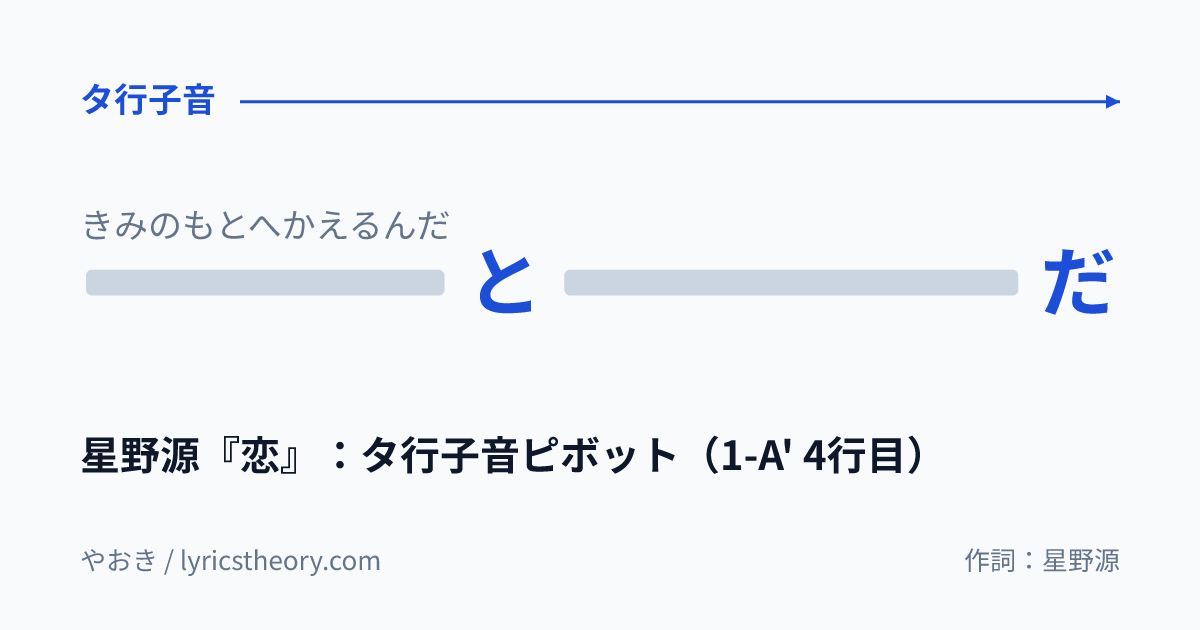1200x630 pixels.
Task: Click the author name やおき
Action: tap(119, 560)
